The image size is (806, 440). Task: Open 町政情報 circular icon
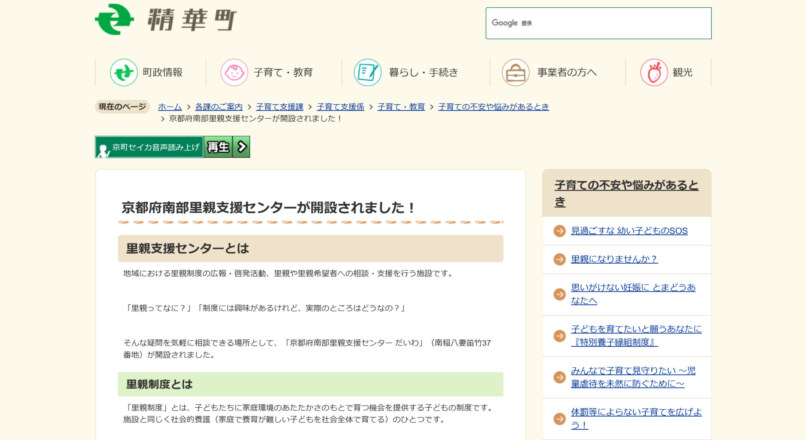[x=123, y=72]
